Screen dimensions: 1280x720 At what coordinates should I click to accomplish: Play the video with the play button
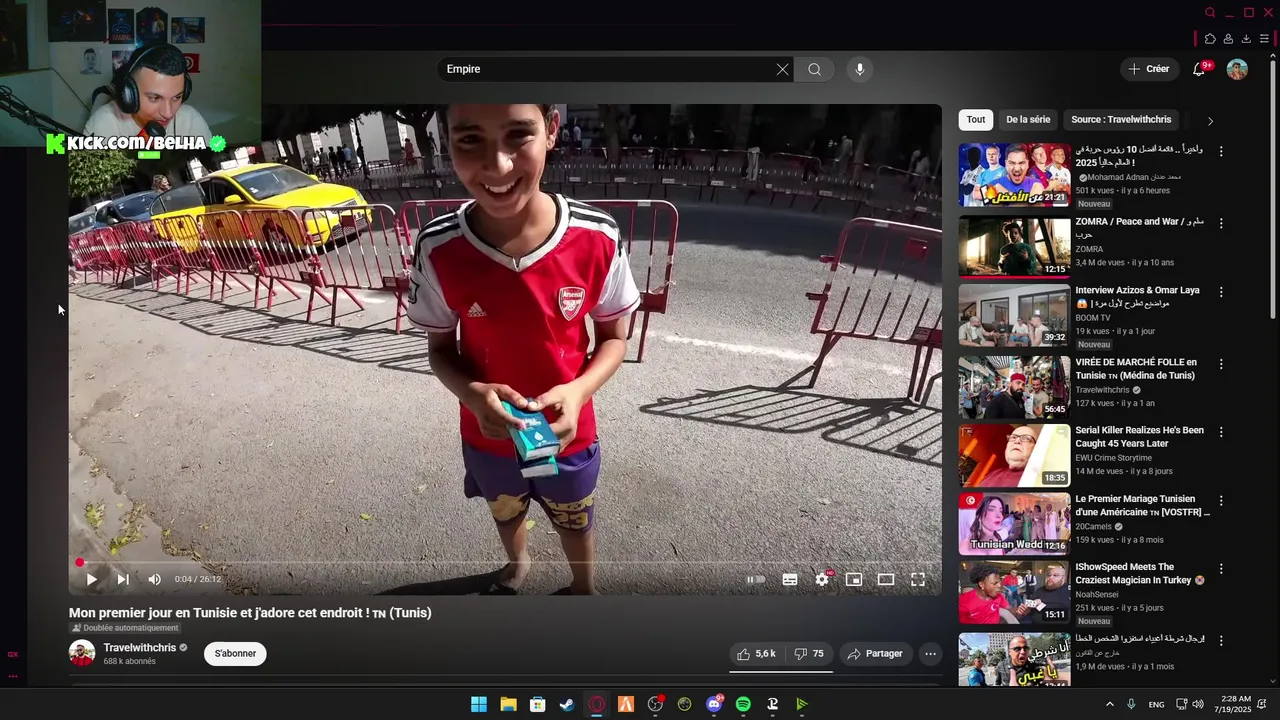(91, 579)
